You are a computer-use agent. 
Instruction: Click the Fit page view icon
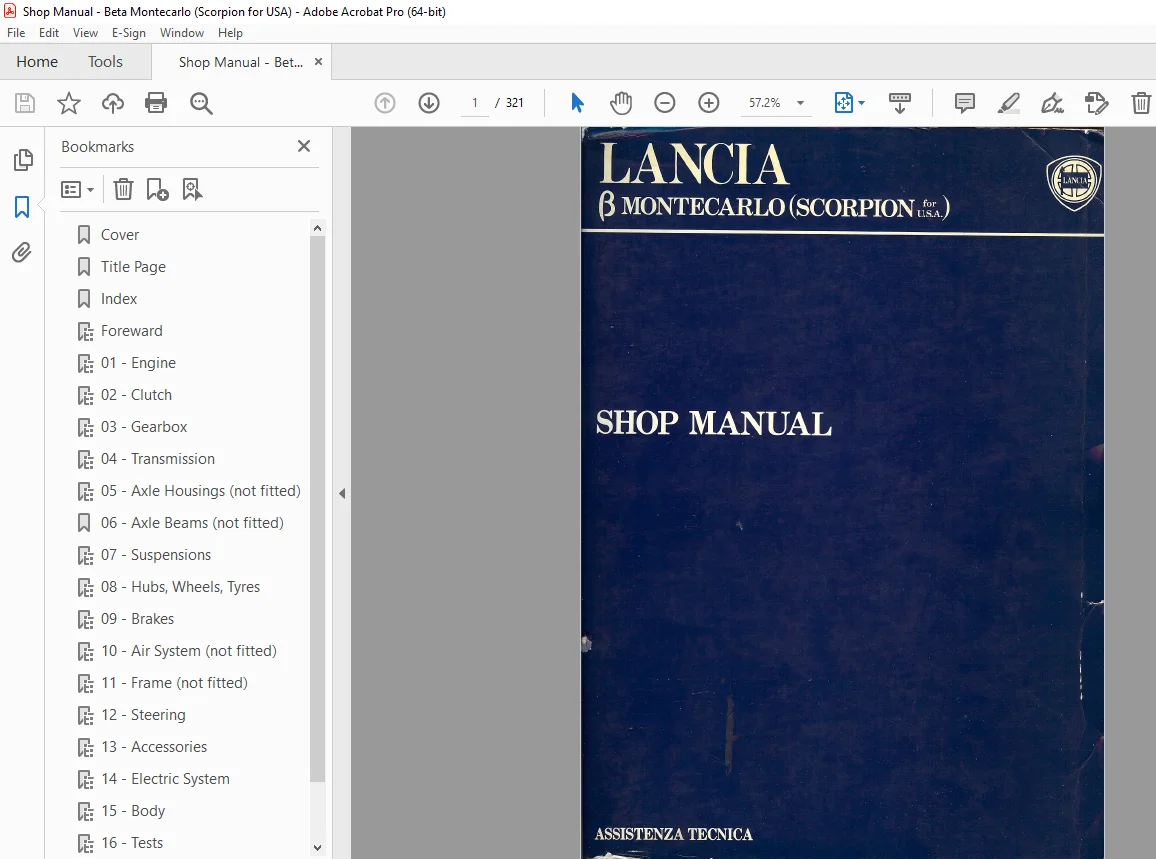843,103
